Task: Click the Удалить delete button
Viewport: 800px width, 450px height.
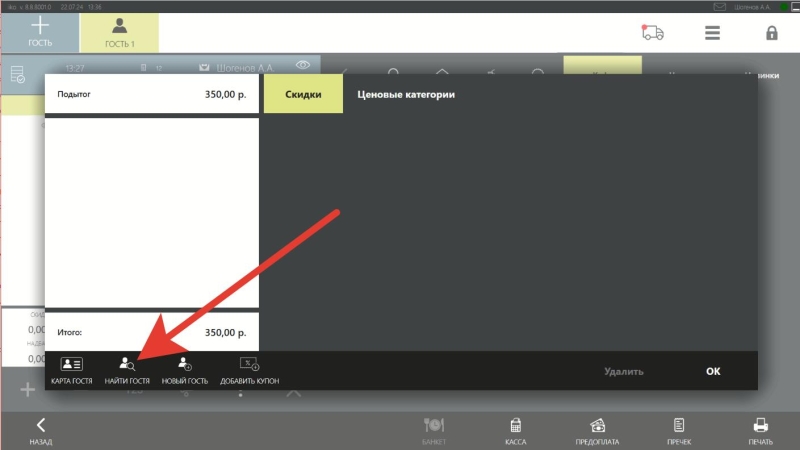Action: tap(623, 371)
